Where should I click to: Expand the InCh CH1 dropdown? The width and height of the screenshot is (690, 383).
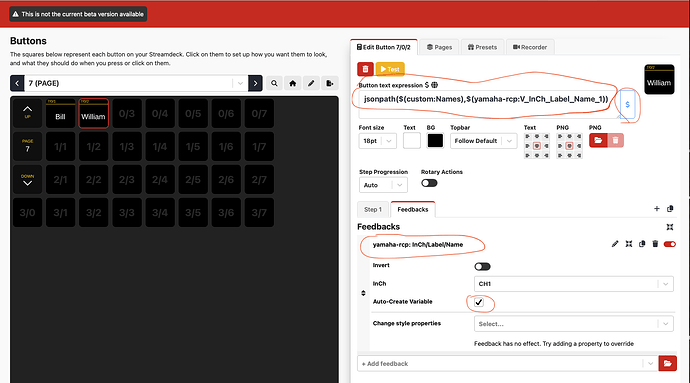coord(573,284)
